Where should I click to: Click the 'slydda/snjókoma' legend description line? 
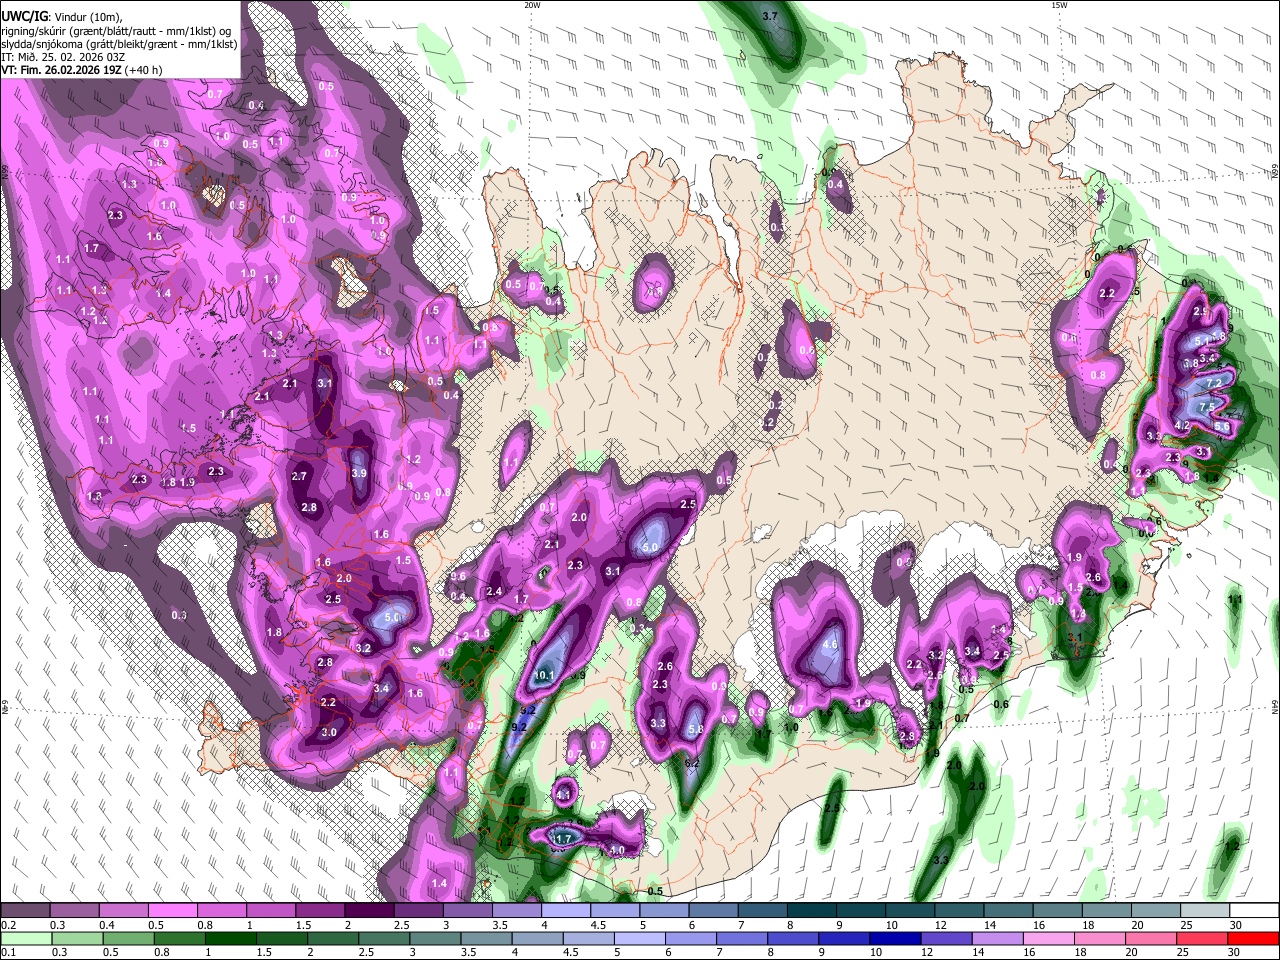click(119, 44)
